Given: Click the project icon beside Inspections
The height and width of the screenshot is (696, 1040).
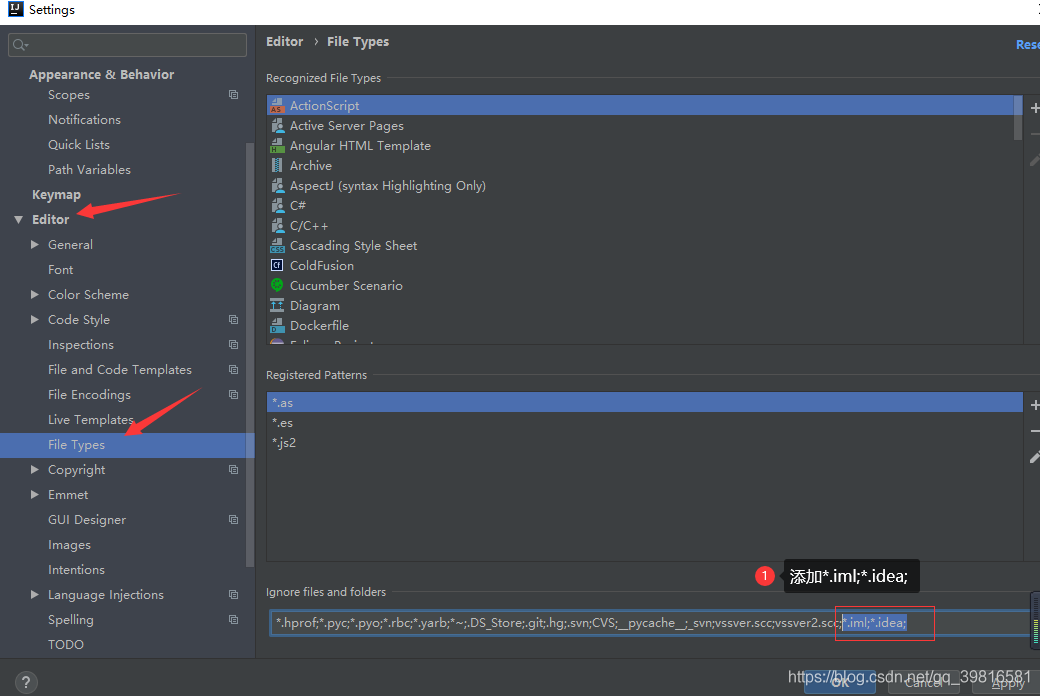Looking at the screenshot, I should point(233,344).
